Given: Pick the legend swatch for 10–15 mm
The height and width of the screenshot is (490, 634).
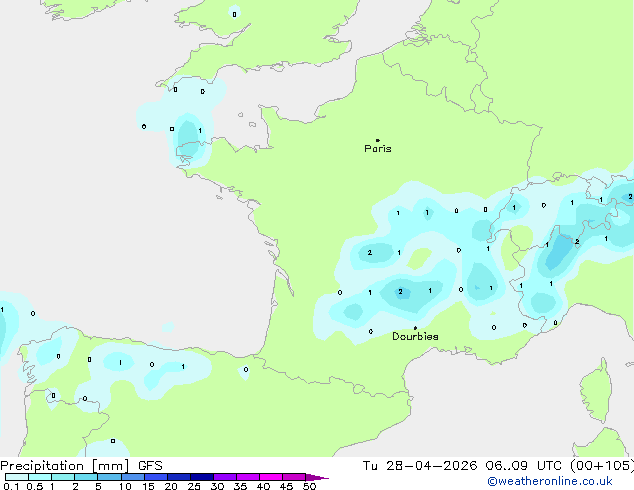Looking at the screenshot, I should [133, 477].
